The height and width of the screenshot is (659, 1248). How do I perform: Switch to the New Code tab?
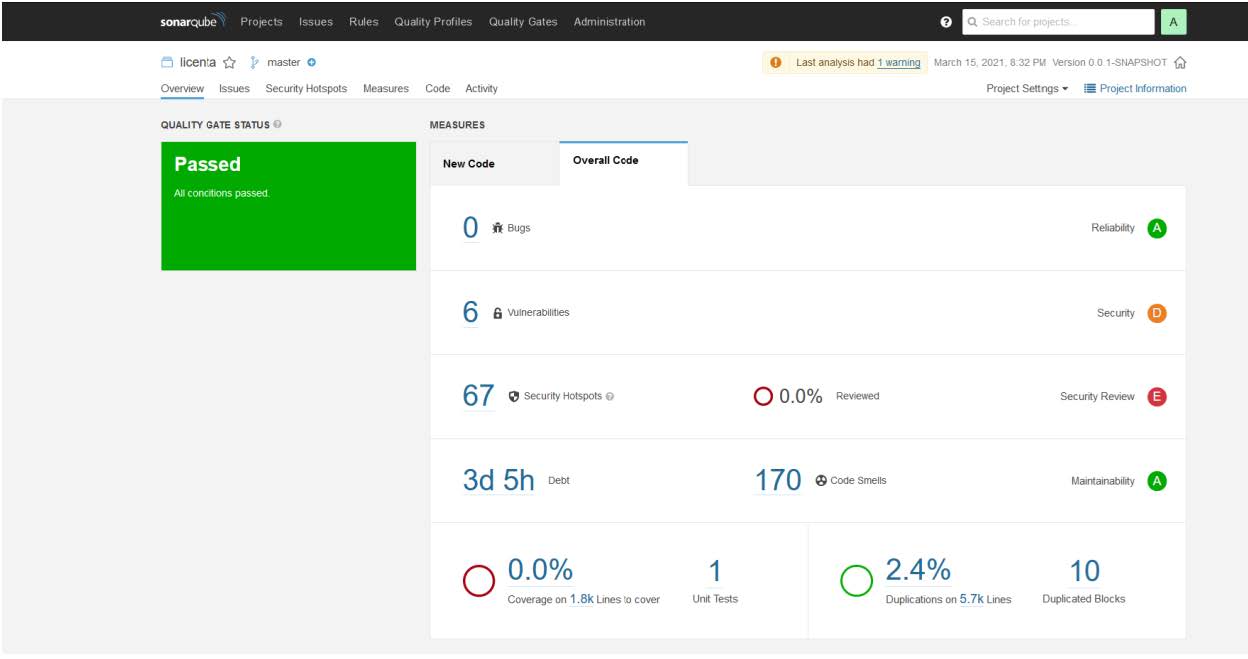469,164
